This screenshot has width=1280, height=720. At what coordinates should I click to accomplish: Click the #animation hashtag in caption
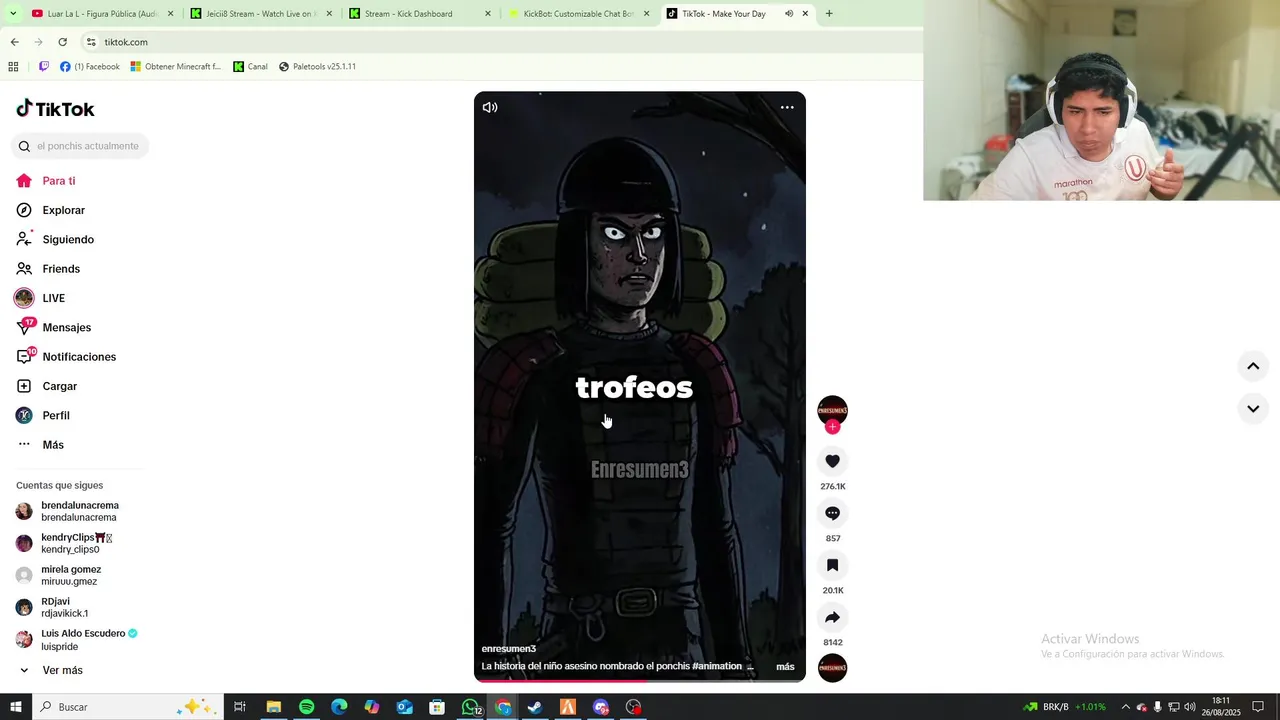(x=717, y=666)
